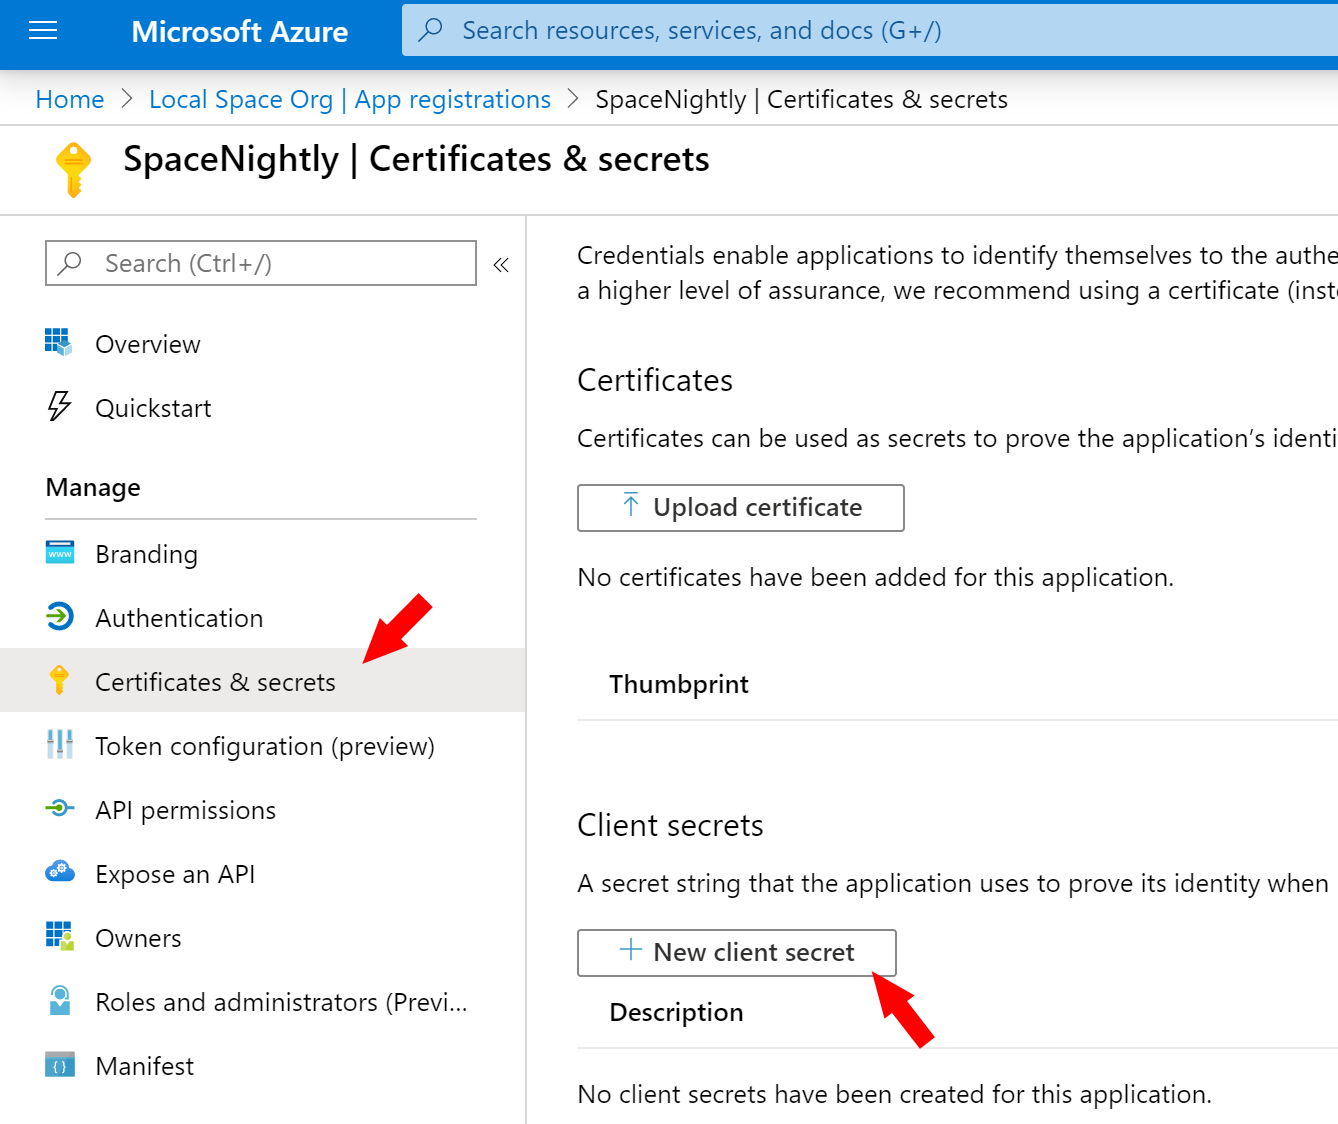The image size is (1338, 1124).
Task: Click the Upload certificate button
Action: (740, 507)
